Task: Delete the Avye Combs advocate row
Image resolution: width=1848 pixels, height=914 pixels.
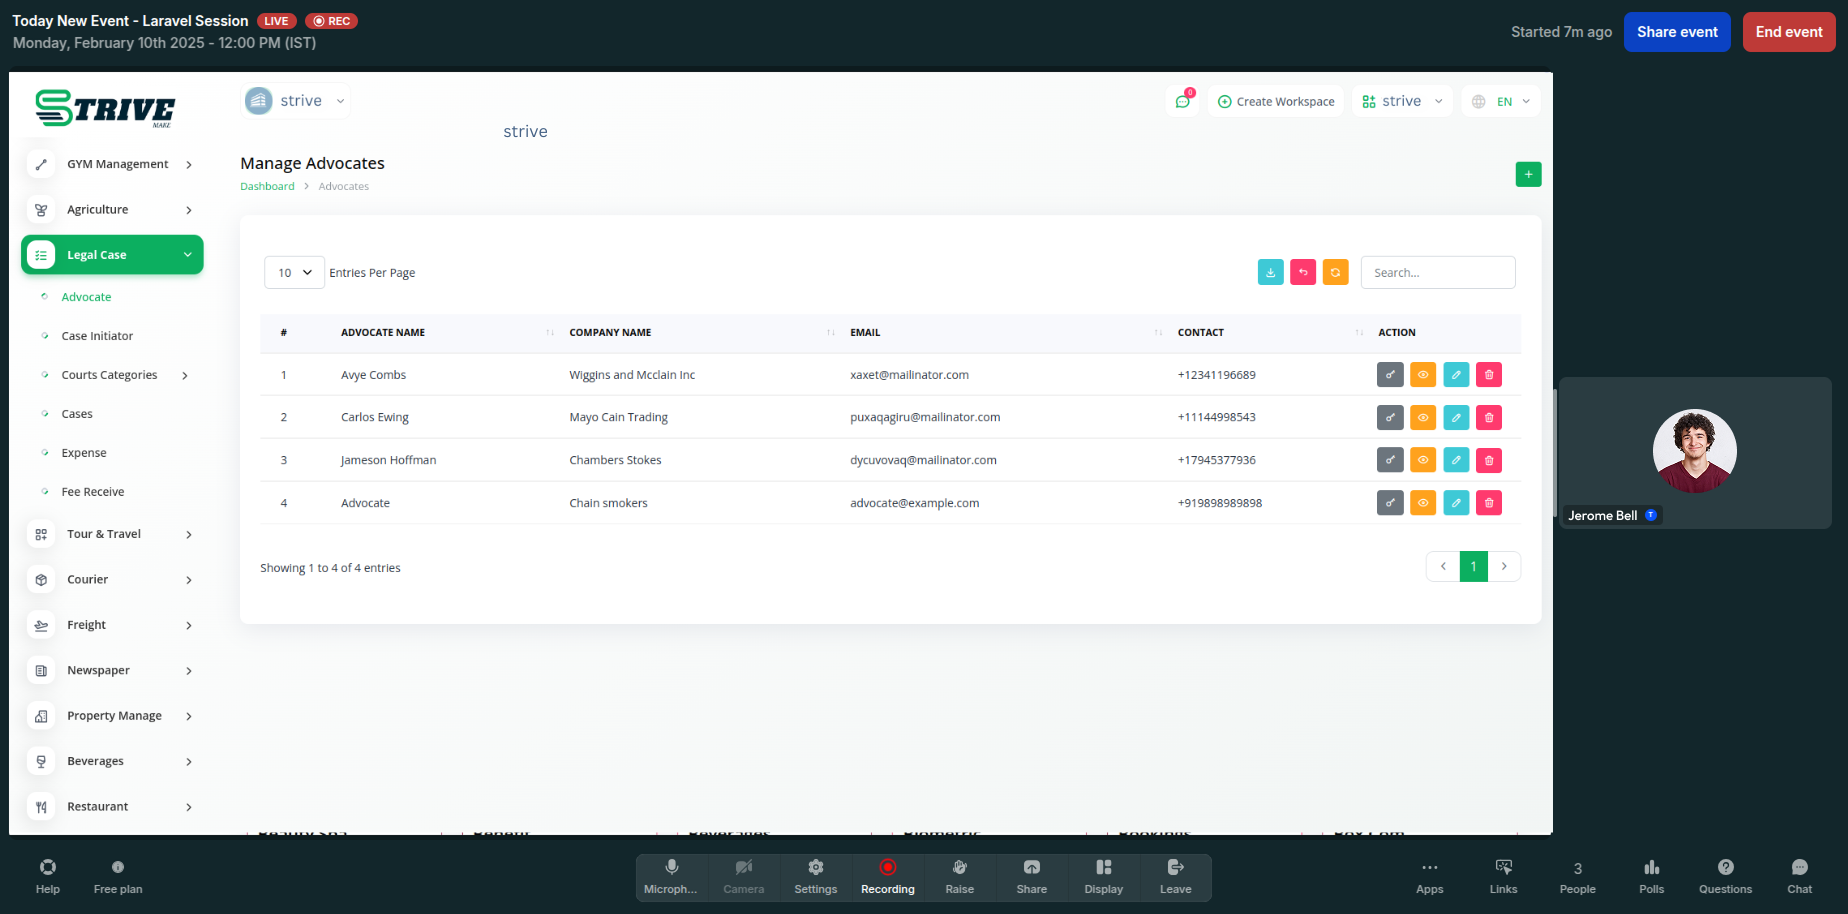Action: [1489, 375]
